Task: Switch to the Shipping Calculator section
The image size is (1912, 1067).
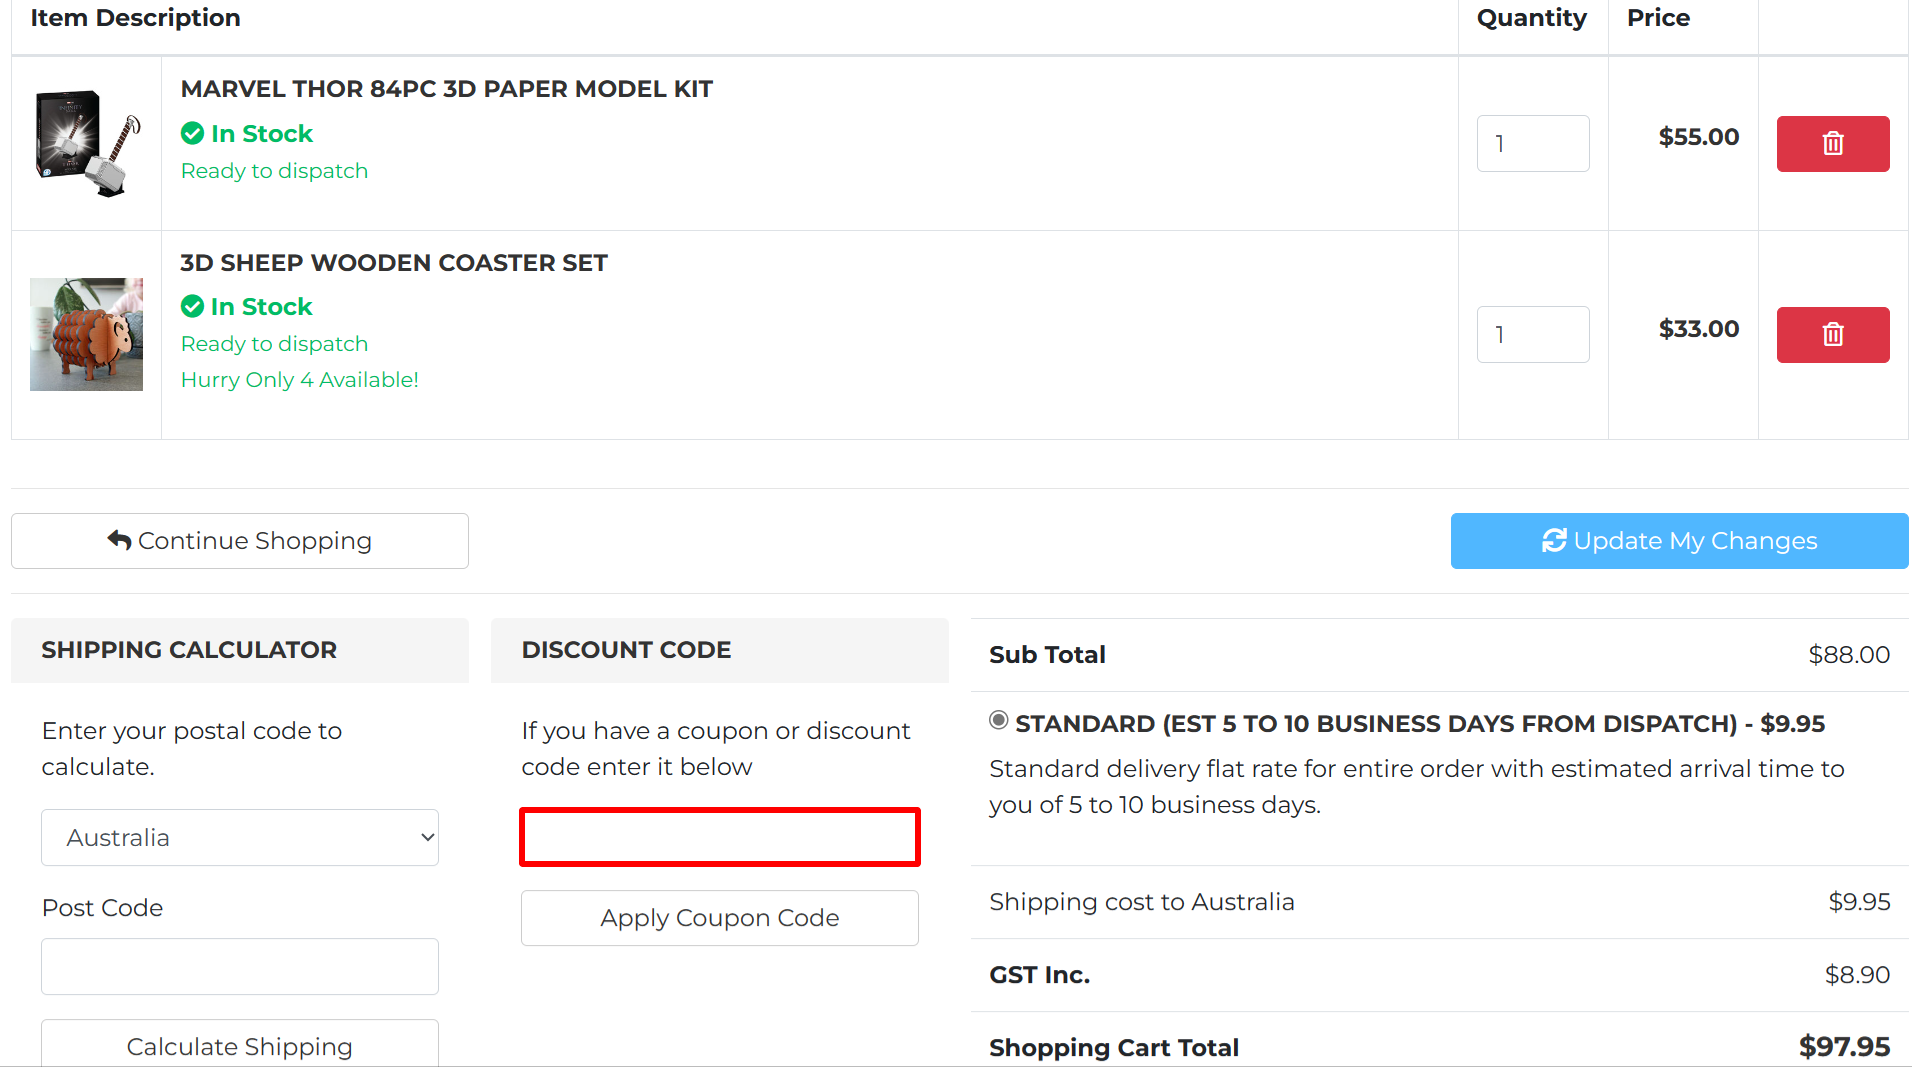Action: point(188,650)
